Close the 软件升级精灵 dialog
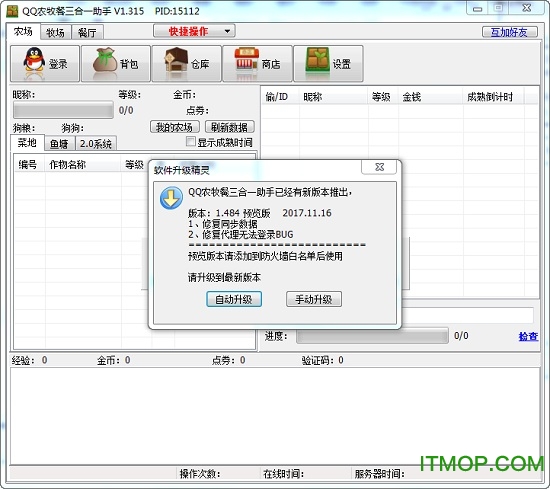Image resolution: width=550 pixels, height=489 pixels. point(379,167)
